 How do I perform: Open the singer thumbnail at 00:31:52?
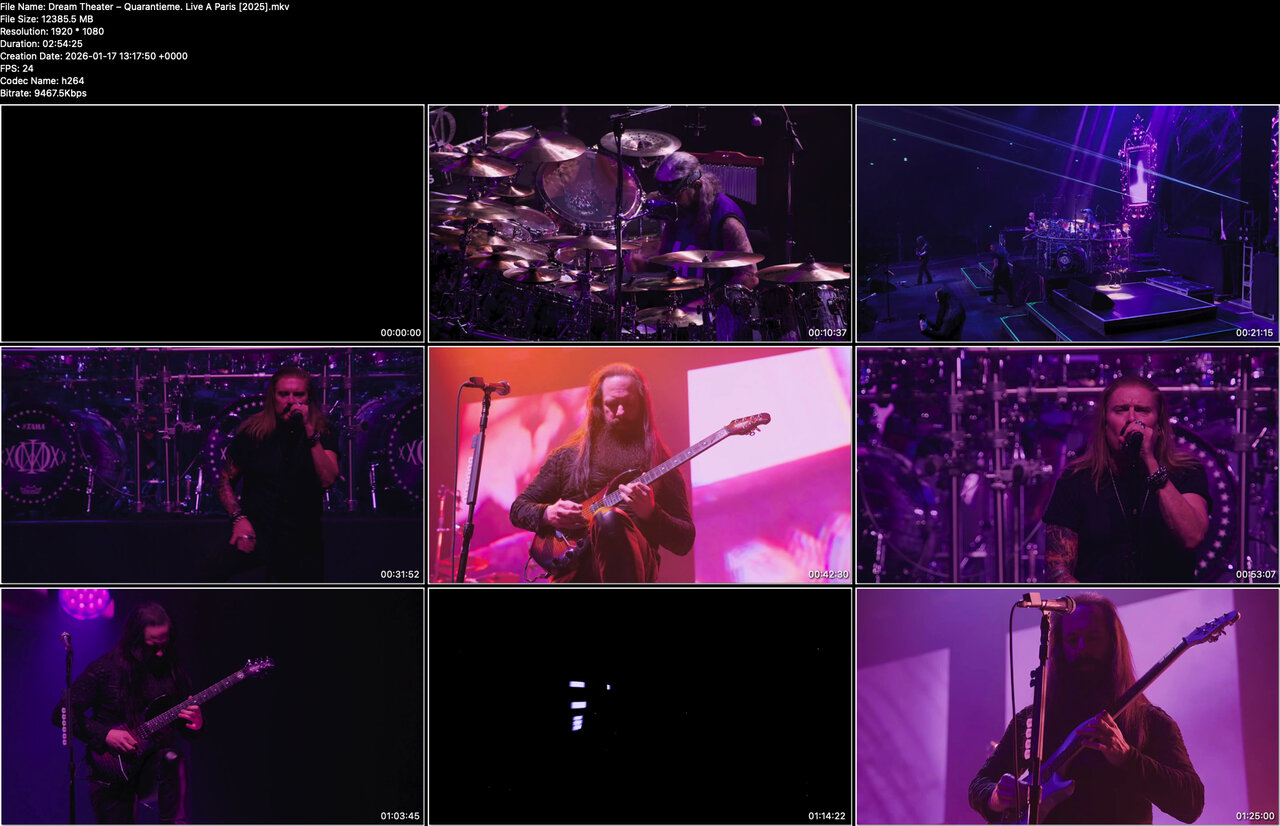pos(212,465)
